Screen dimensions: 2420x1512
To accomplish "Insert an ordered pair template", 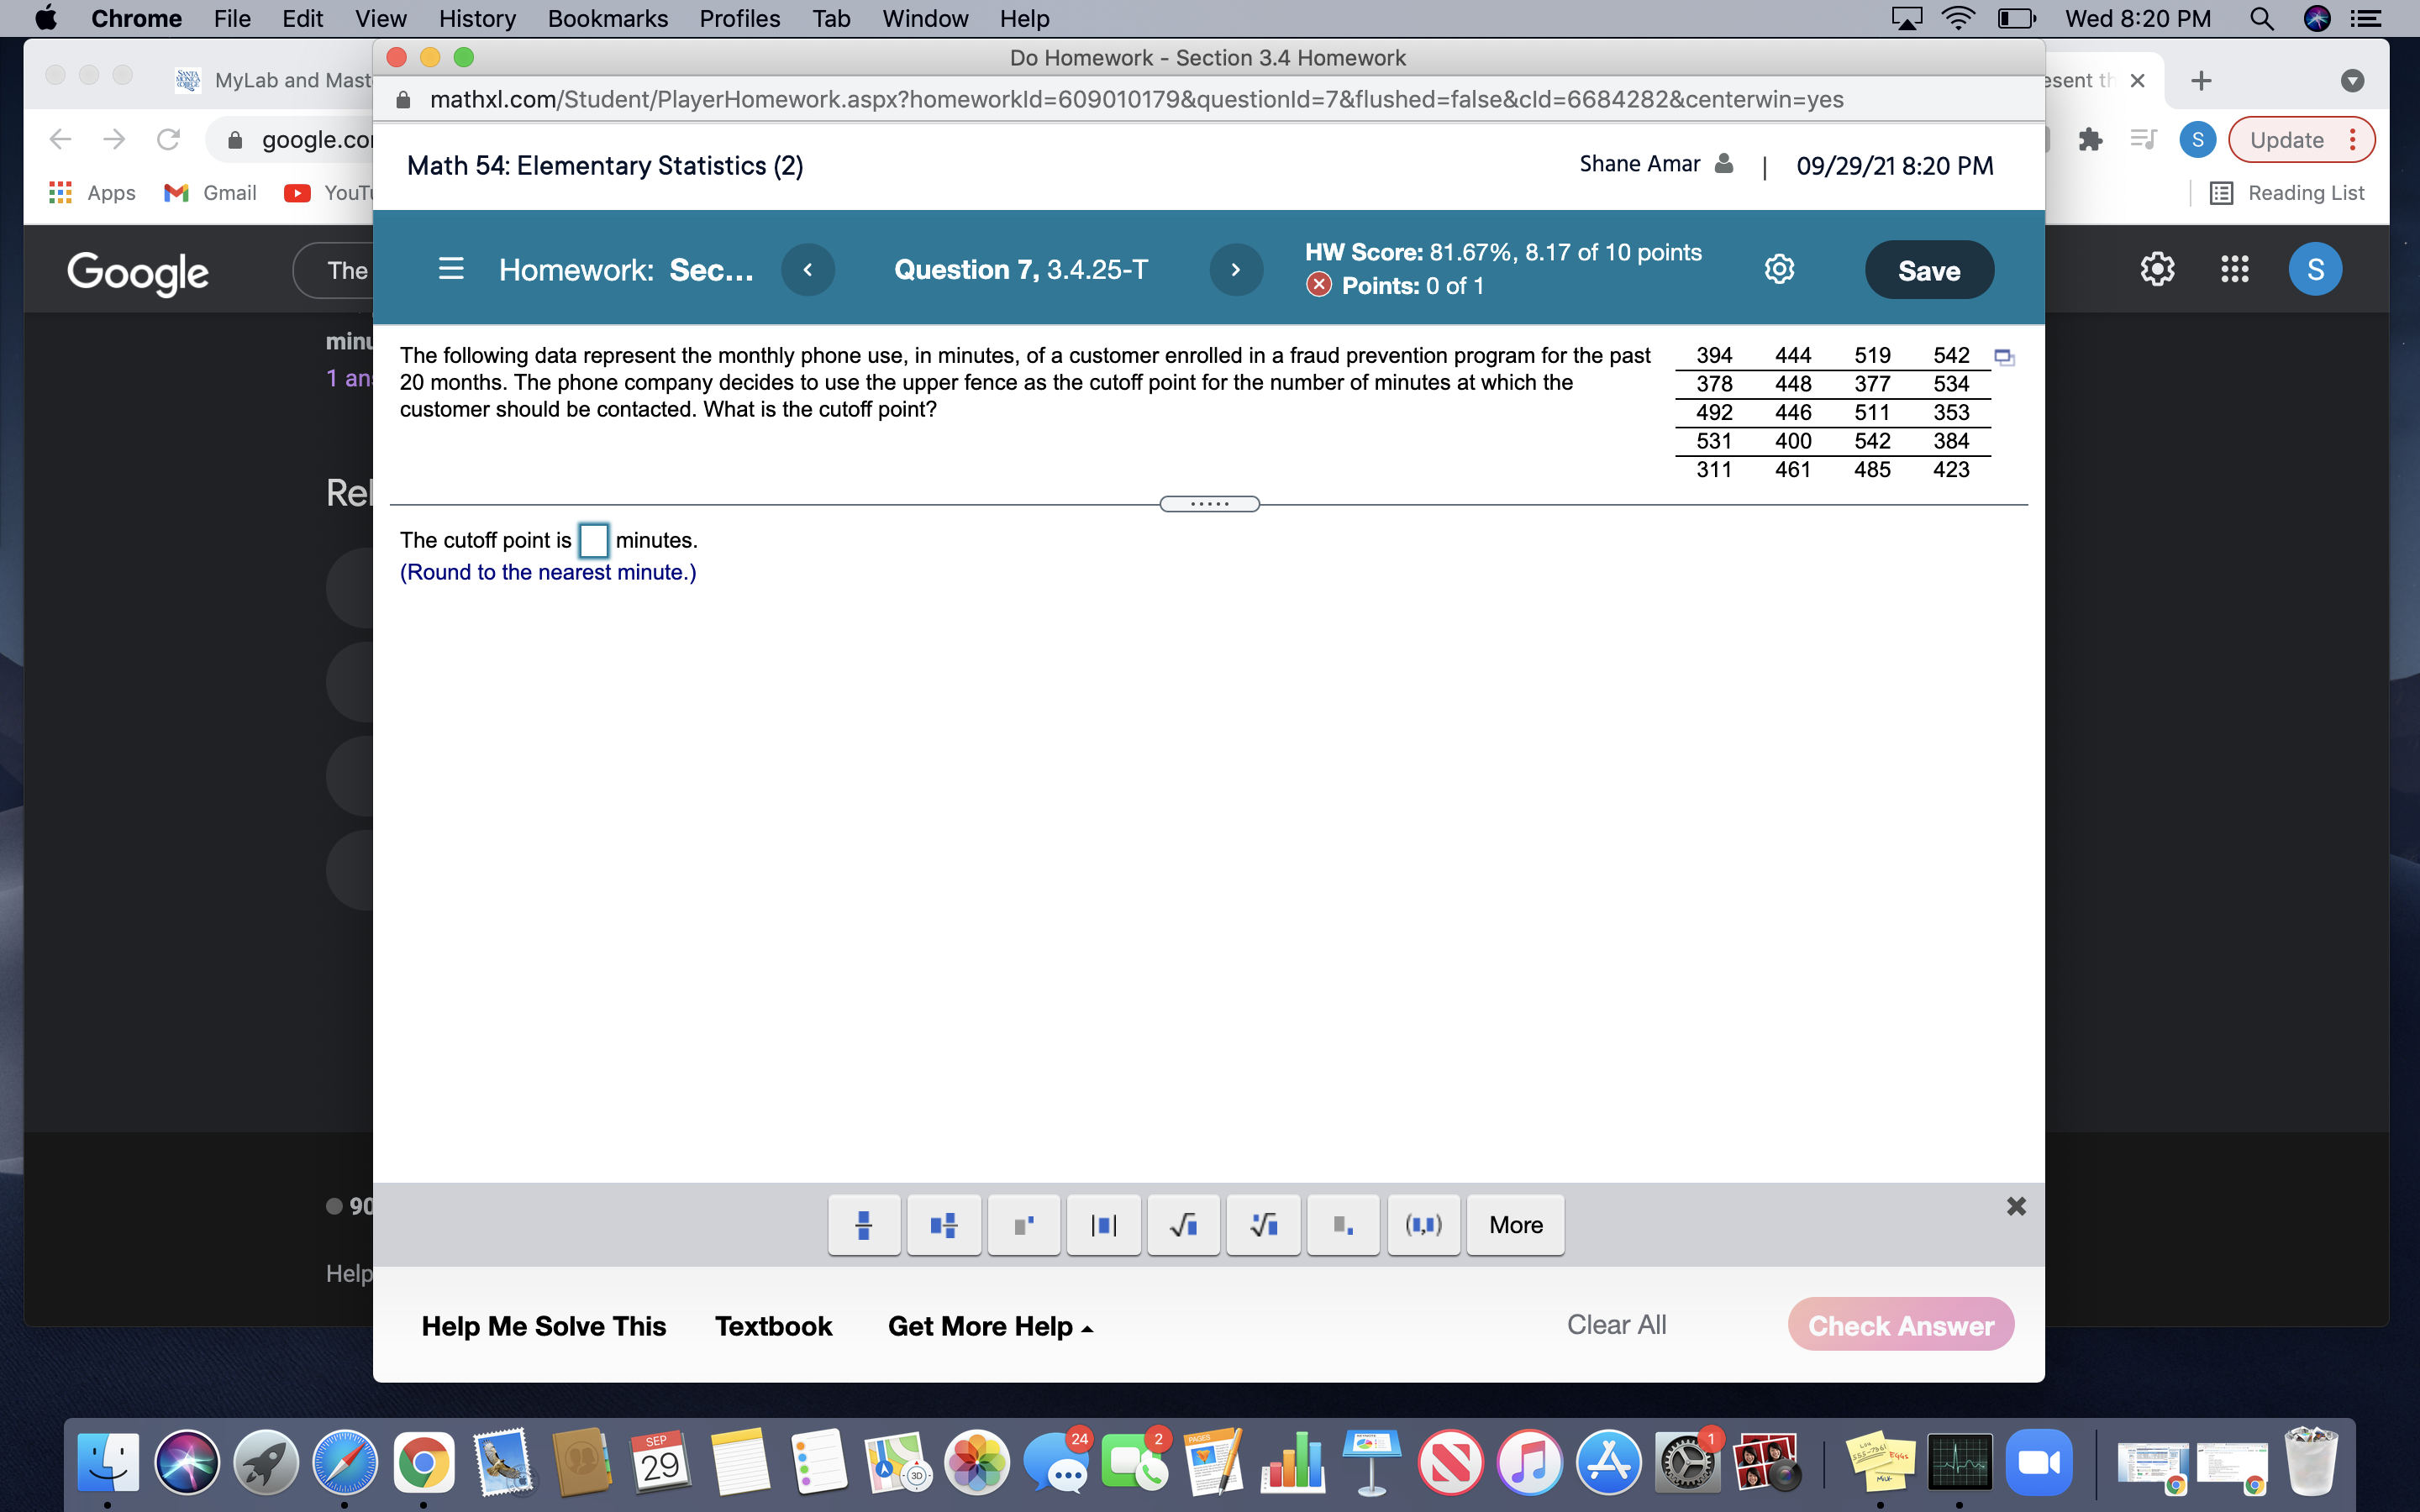I will tap(1424, 1225).
